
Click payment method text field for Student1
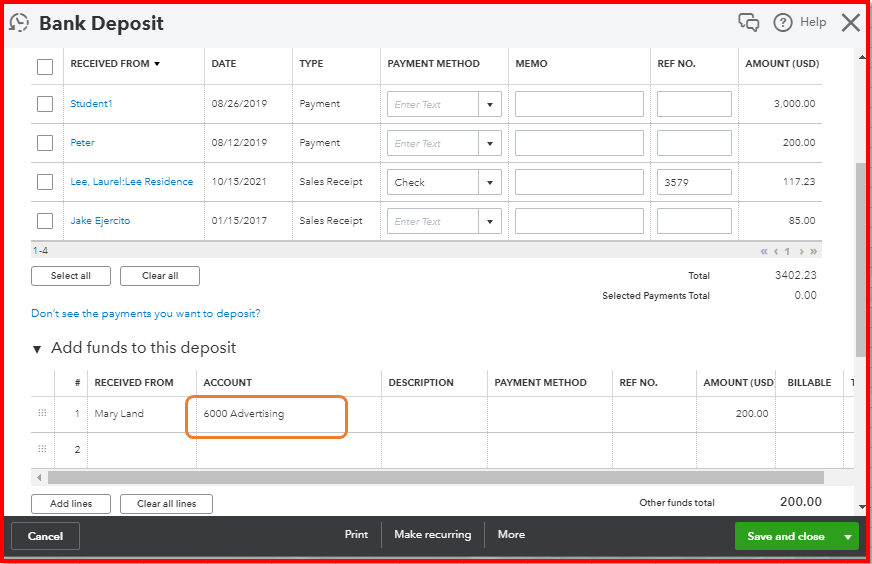pos(433,104)
